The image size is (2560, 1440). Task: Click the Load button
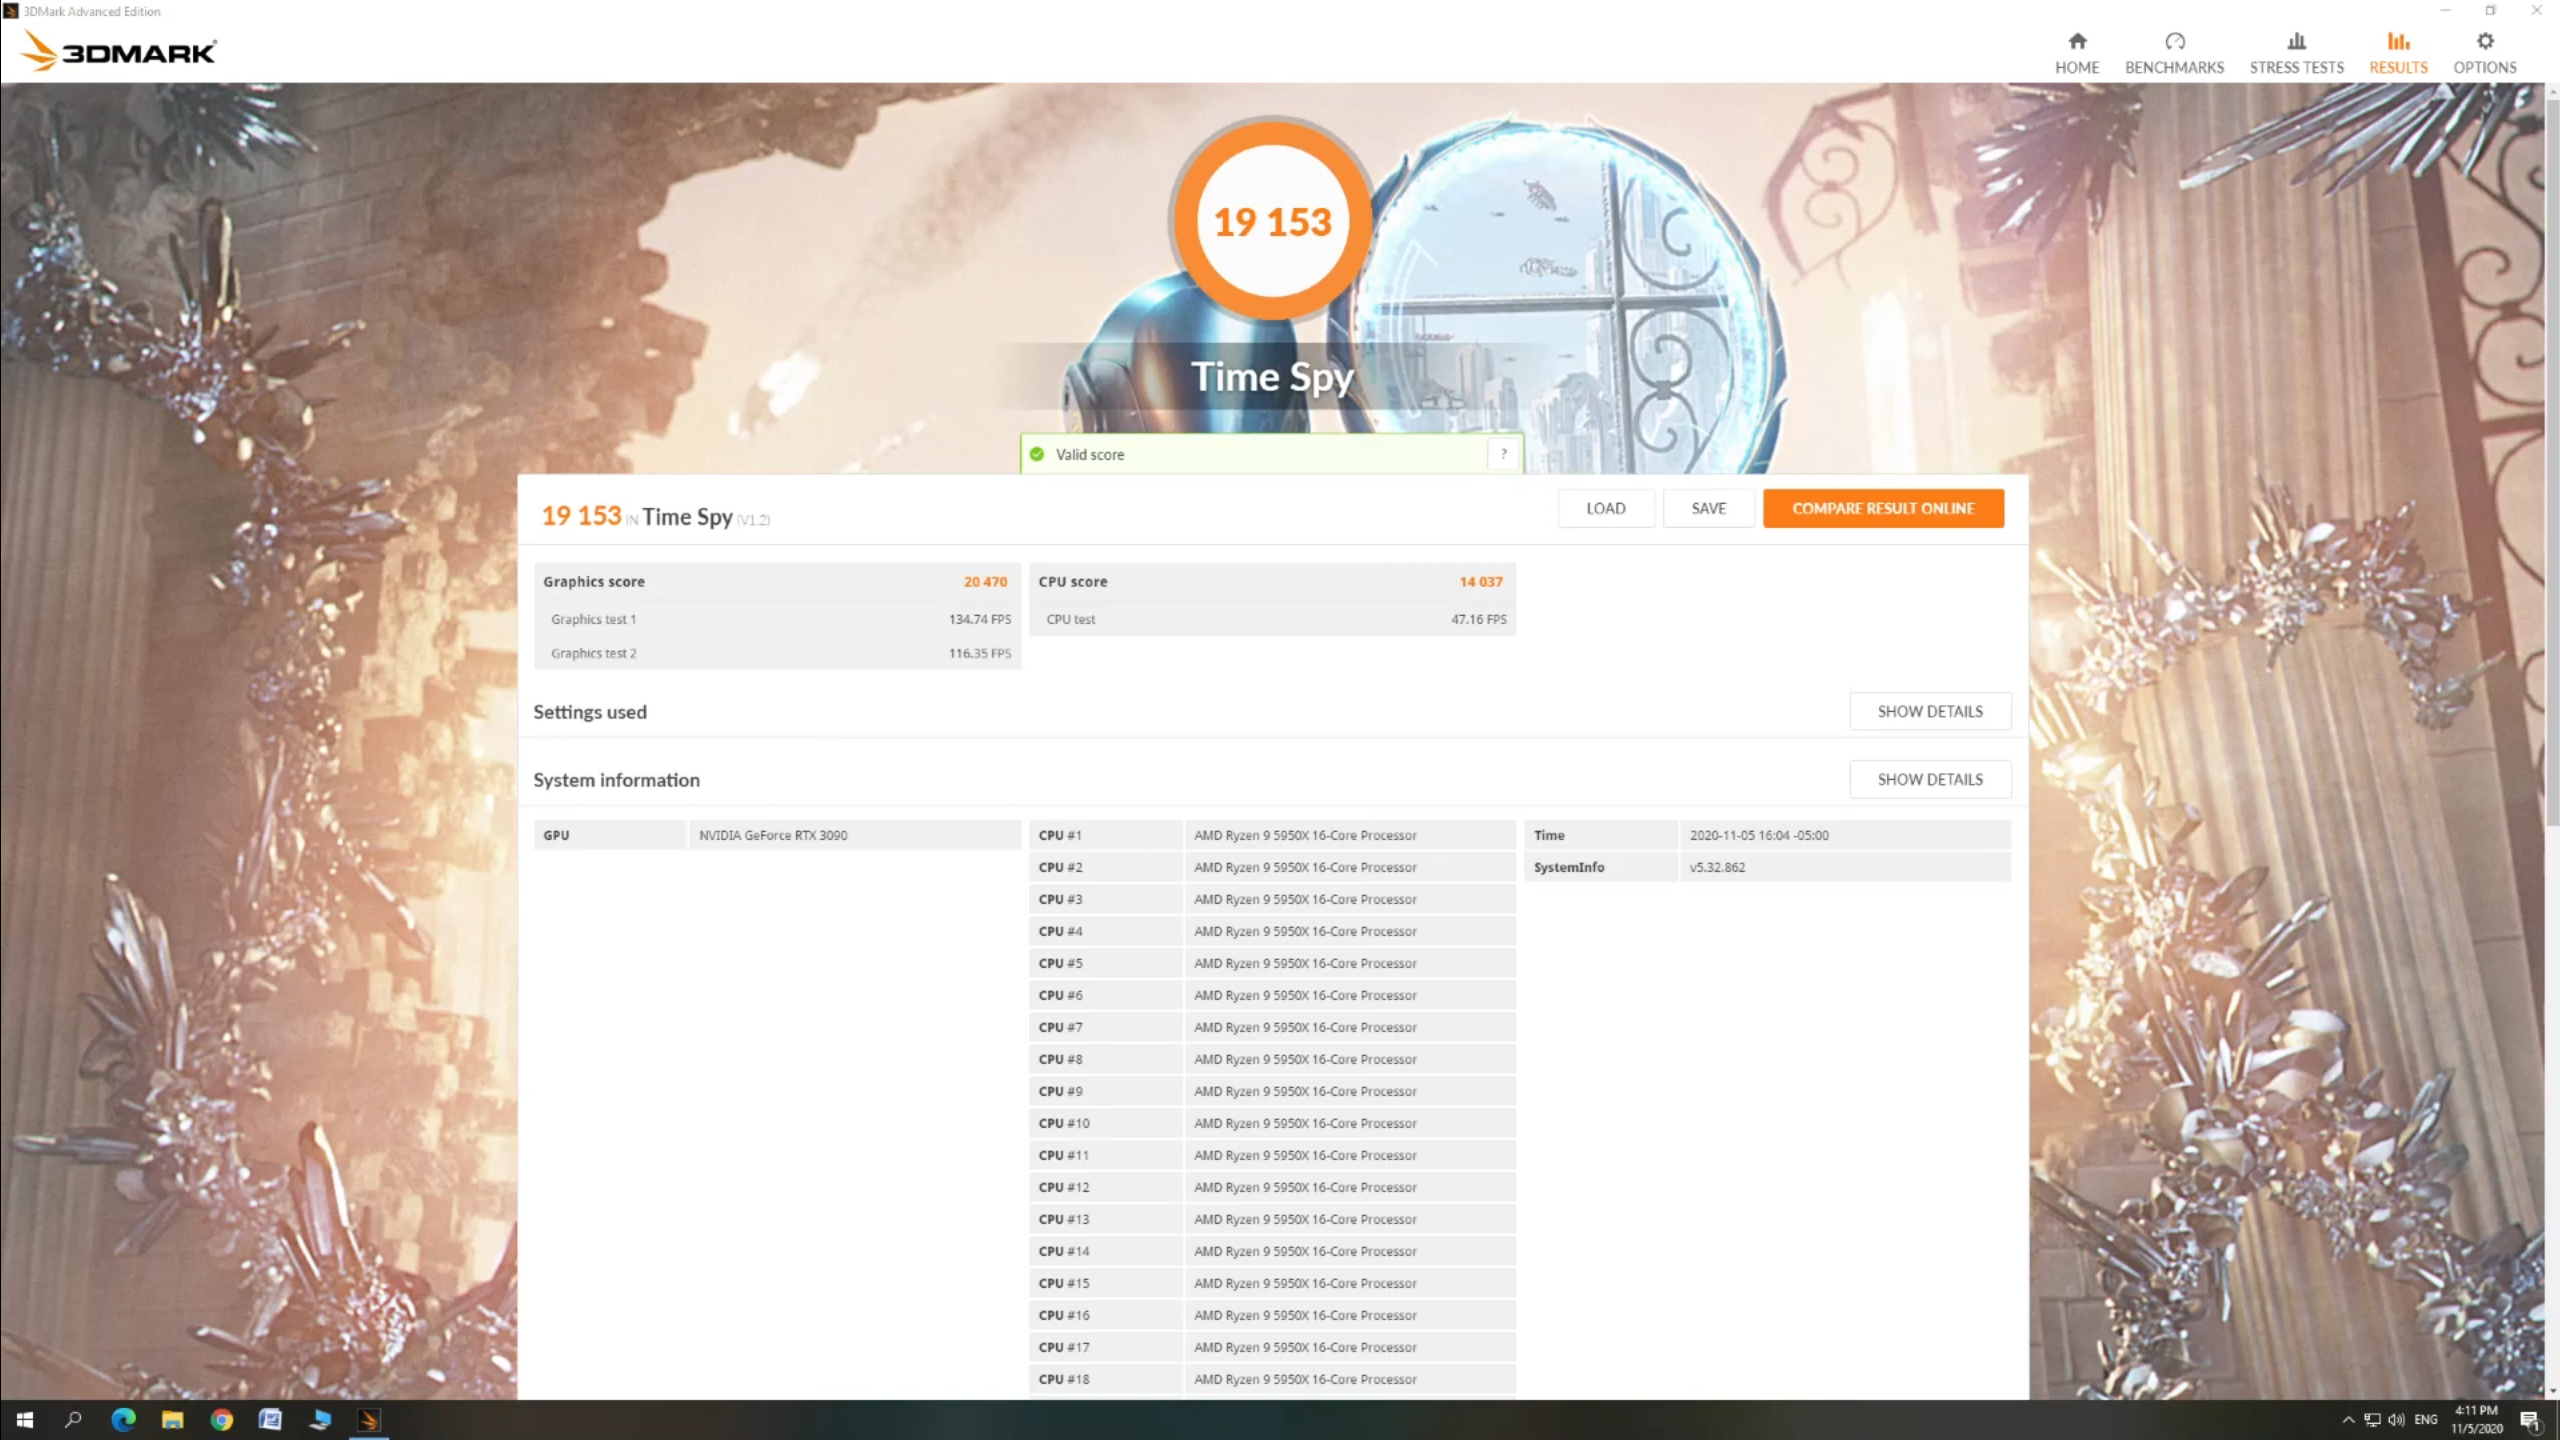coord(1605,508)
